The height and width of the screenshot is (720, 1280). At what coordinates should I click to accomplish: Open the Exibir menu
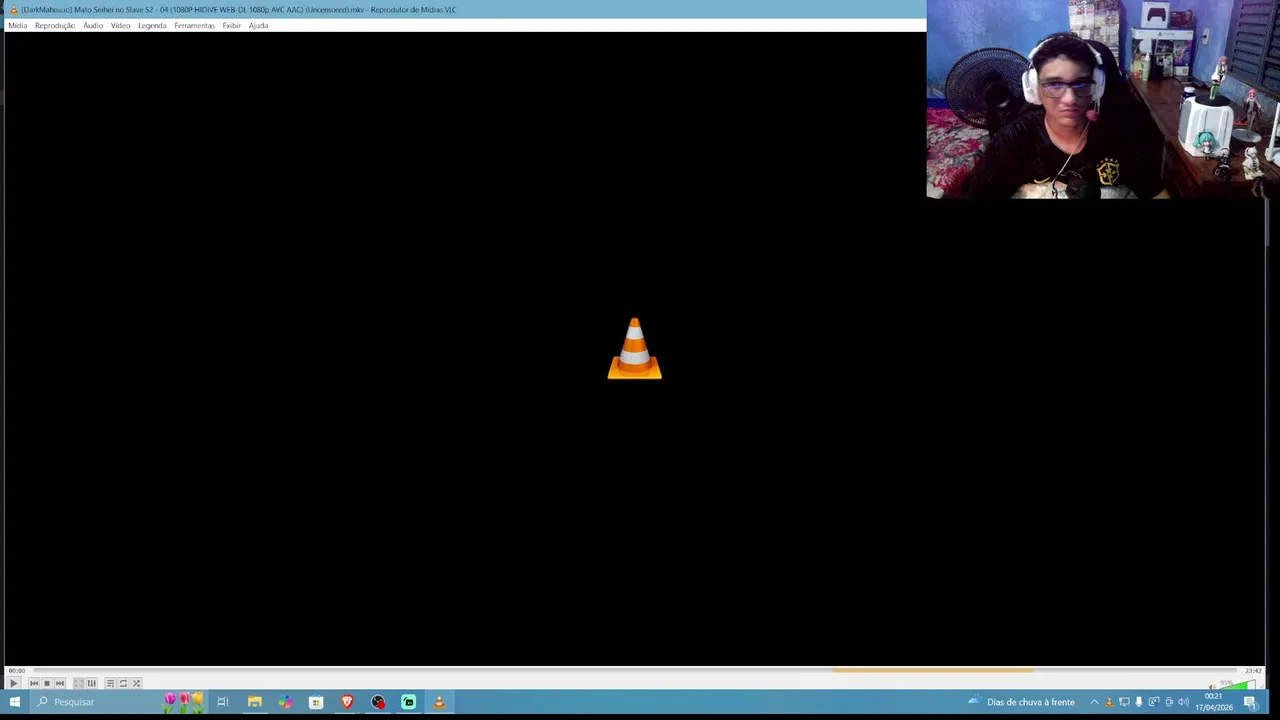click(231, 25)
